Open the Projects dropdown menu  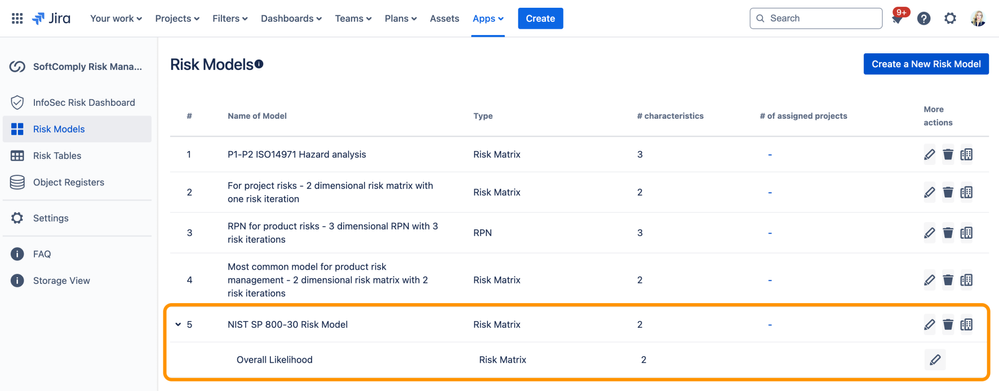coord(177,18)
